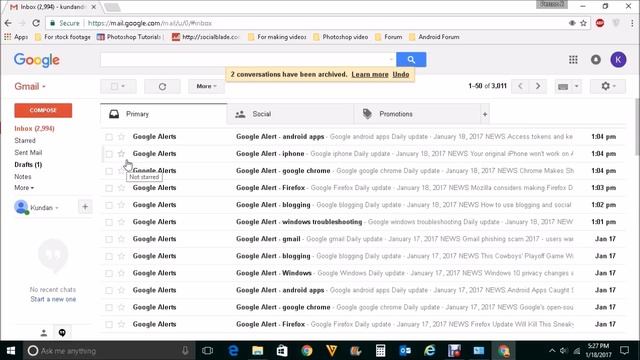The height and width of the screenshot is (360, 640).
Task: Select the Firefox Jan 17 email checkbox
Action: tap(109, 324)
